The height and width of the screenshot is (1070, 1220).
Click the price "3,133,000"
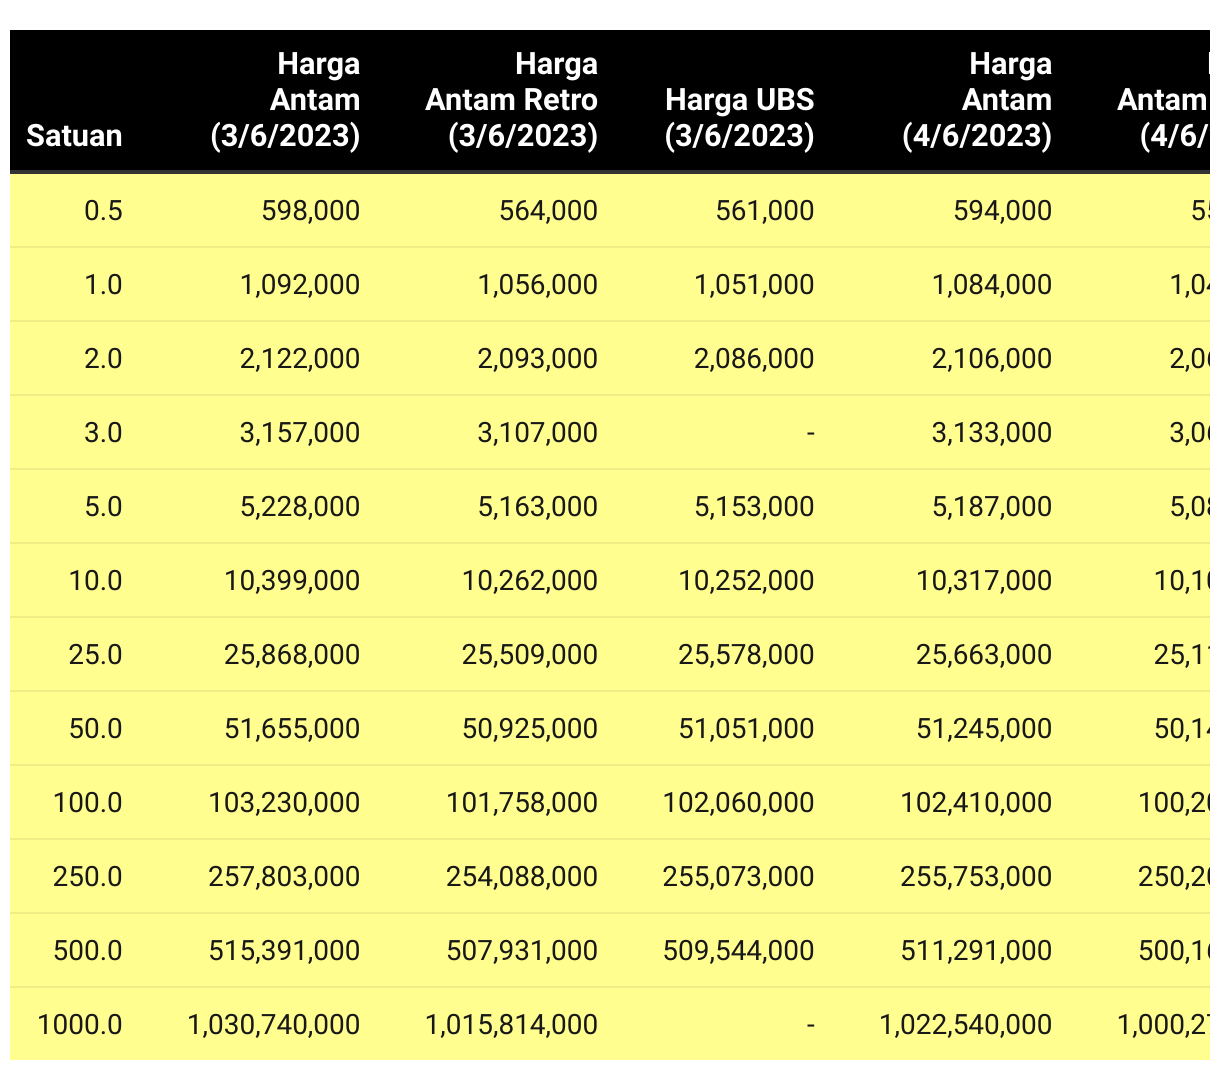point(992,432)
